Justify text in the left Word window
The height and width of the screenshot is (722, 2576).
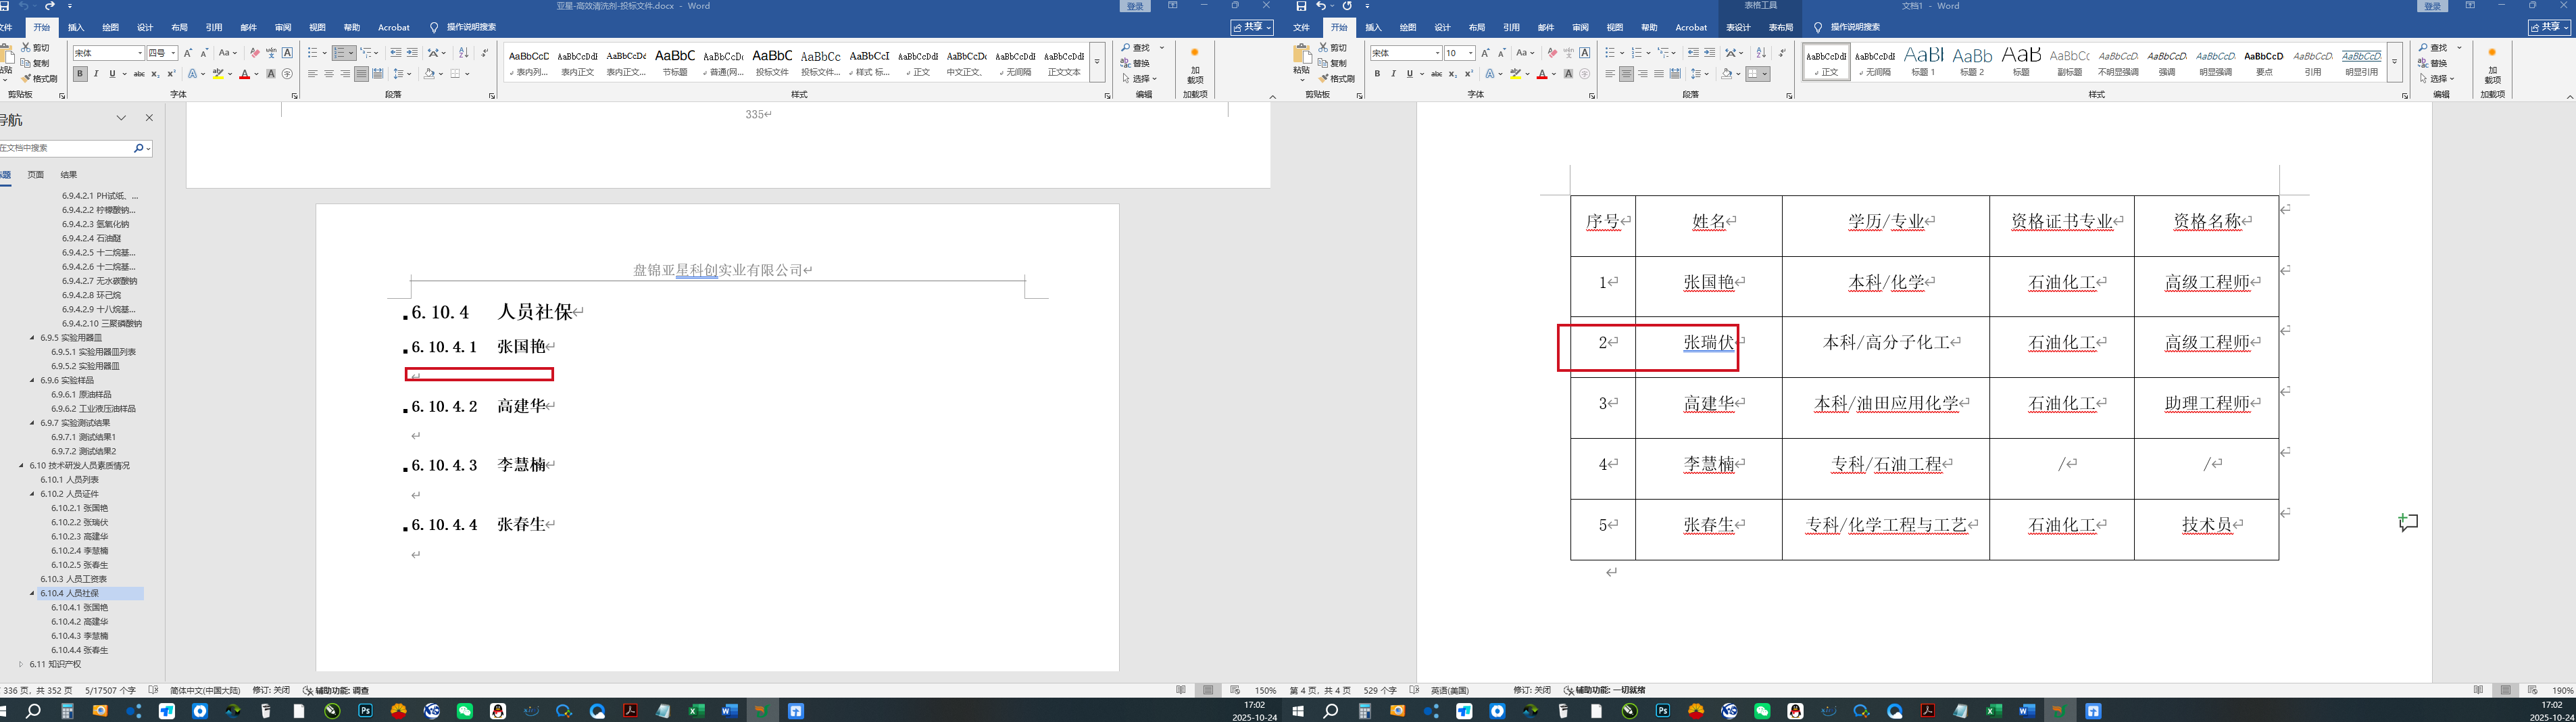(x=361, y=74)
